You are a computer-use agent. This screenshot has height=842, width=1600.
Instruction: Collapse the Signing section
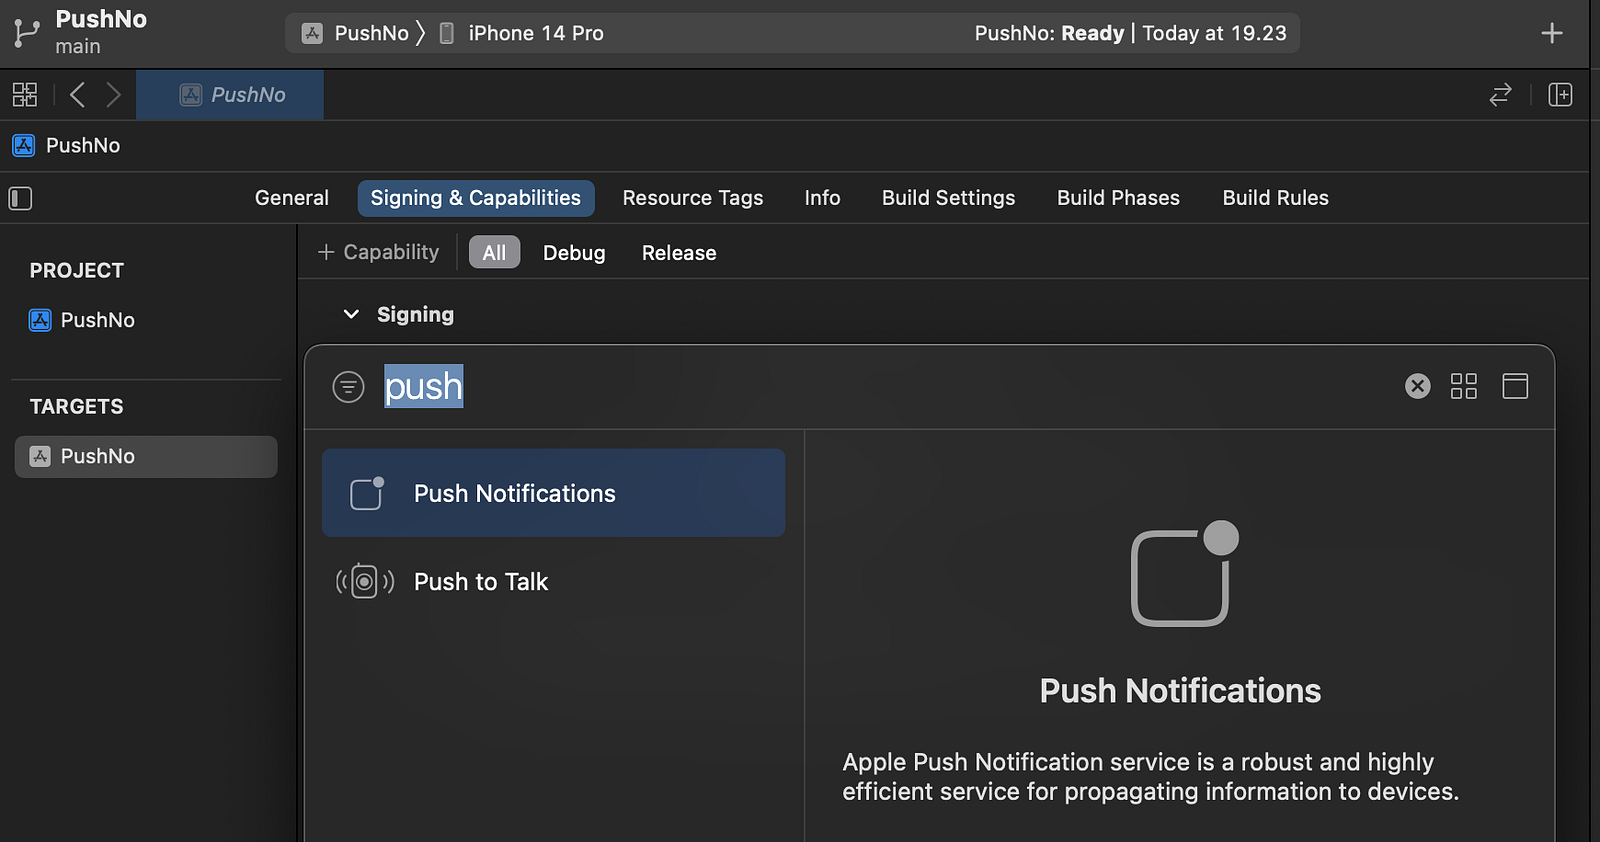tap(351, 314)
